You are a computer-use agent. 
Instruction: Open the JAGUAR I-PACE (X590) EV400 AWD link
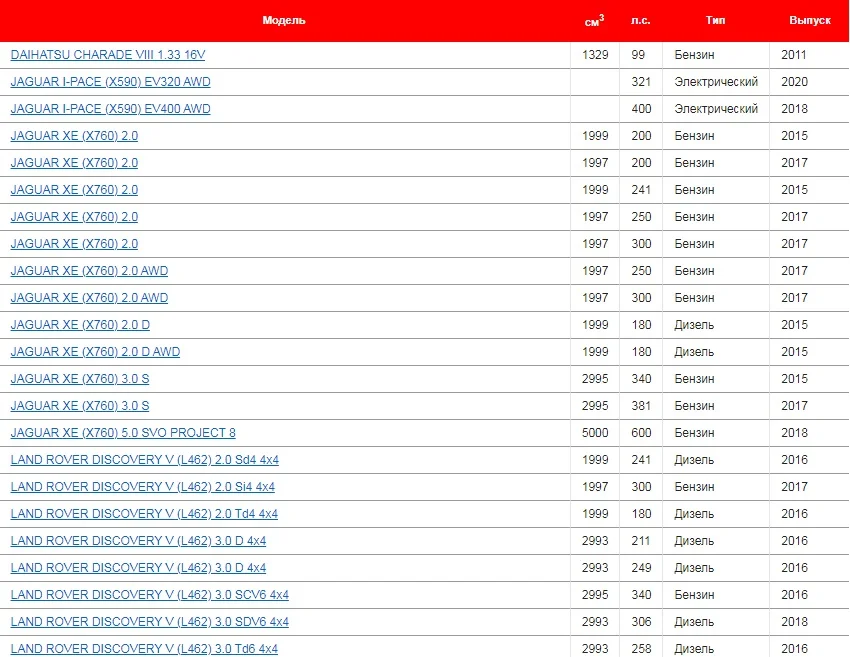tap(111, 109)
